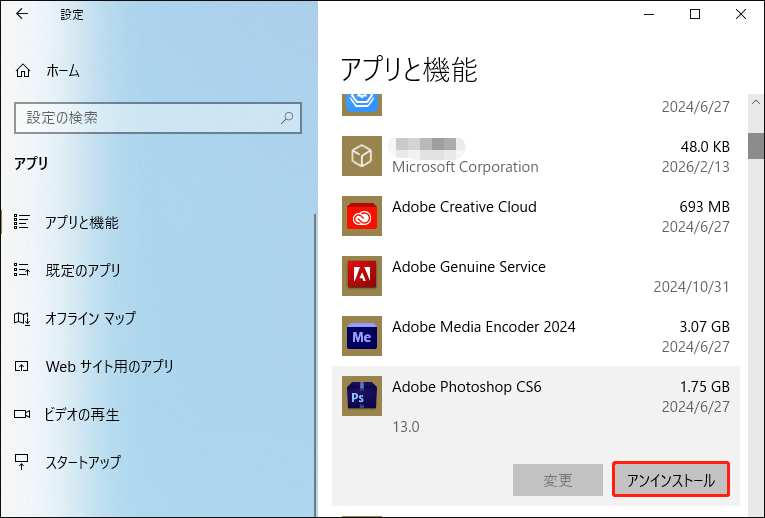This screenshot has height=518, width=765.
Task: Open ビデオの再生 in the sidebar
Action: coord(81,414)
